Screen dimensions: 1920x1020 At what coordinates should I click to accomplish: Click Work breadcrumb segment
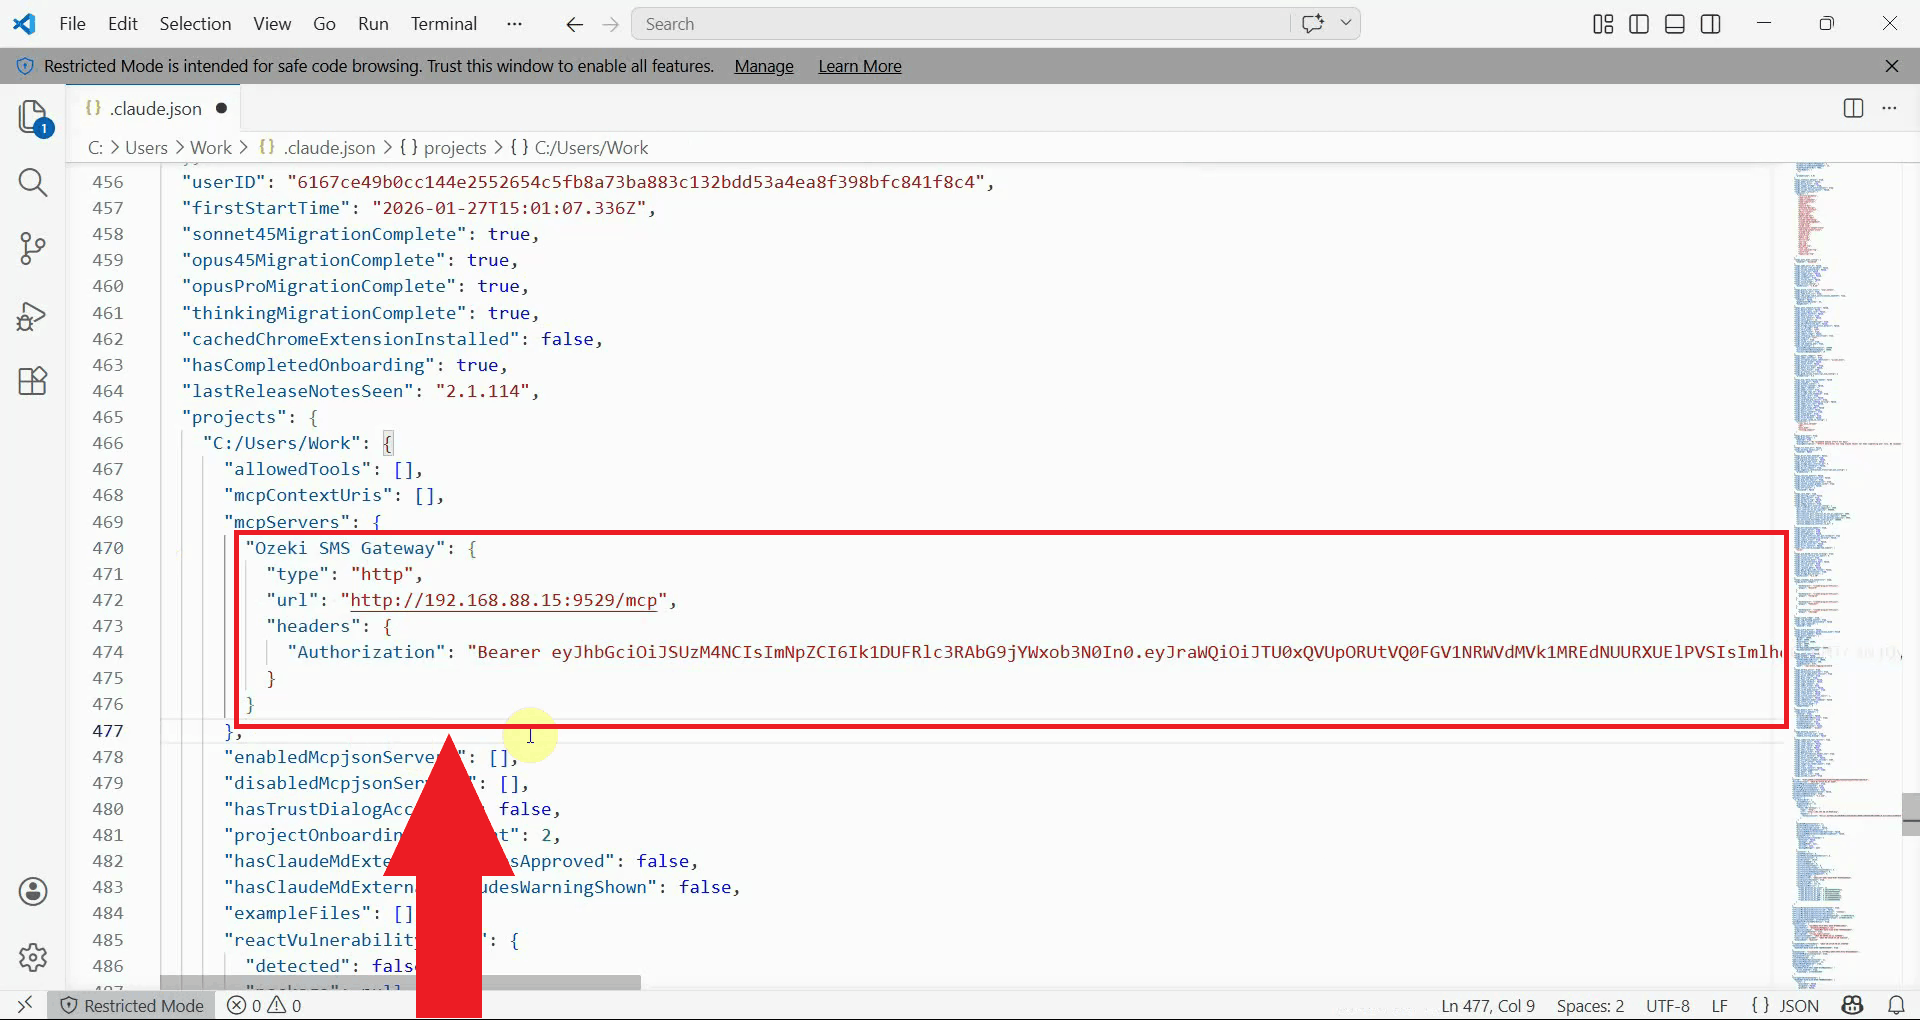point(211,148)
